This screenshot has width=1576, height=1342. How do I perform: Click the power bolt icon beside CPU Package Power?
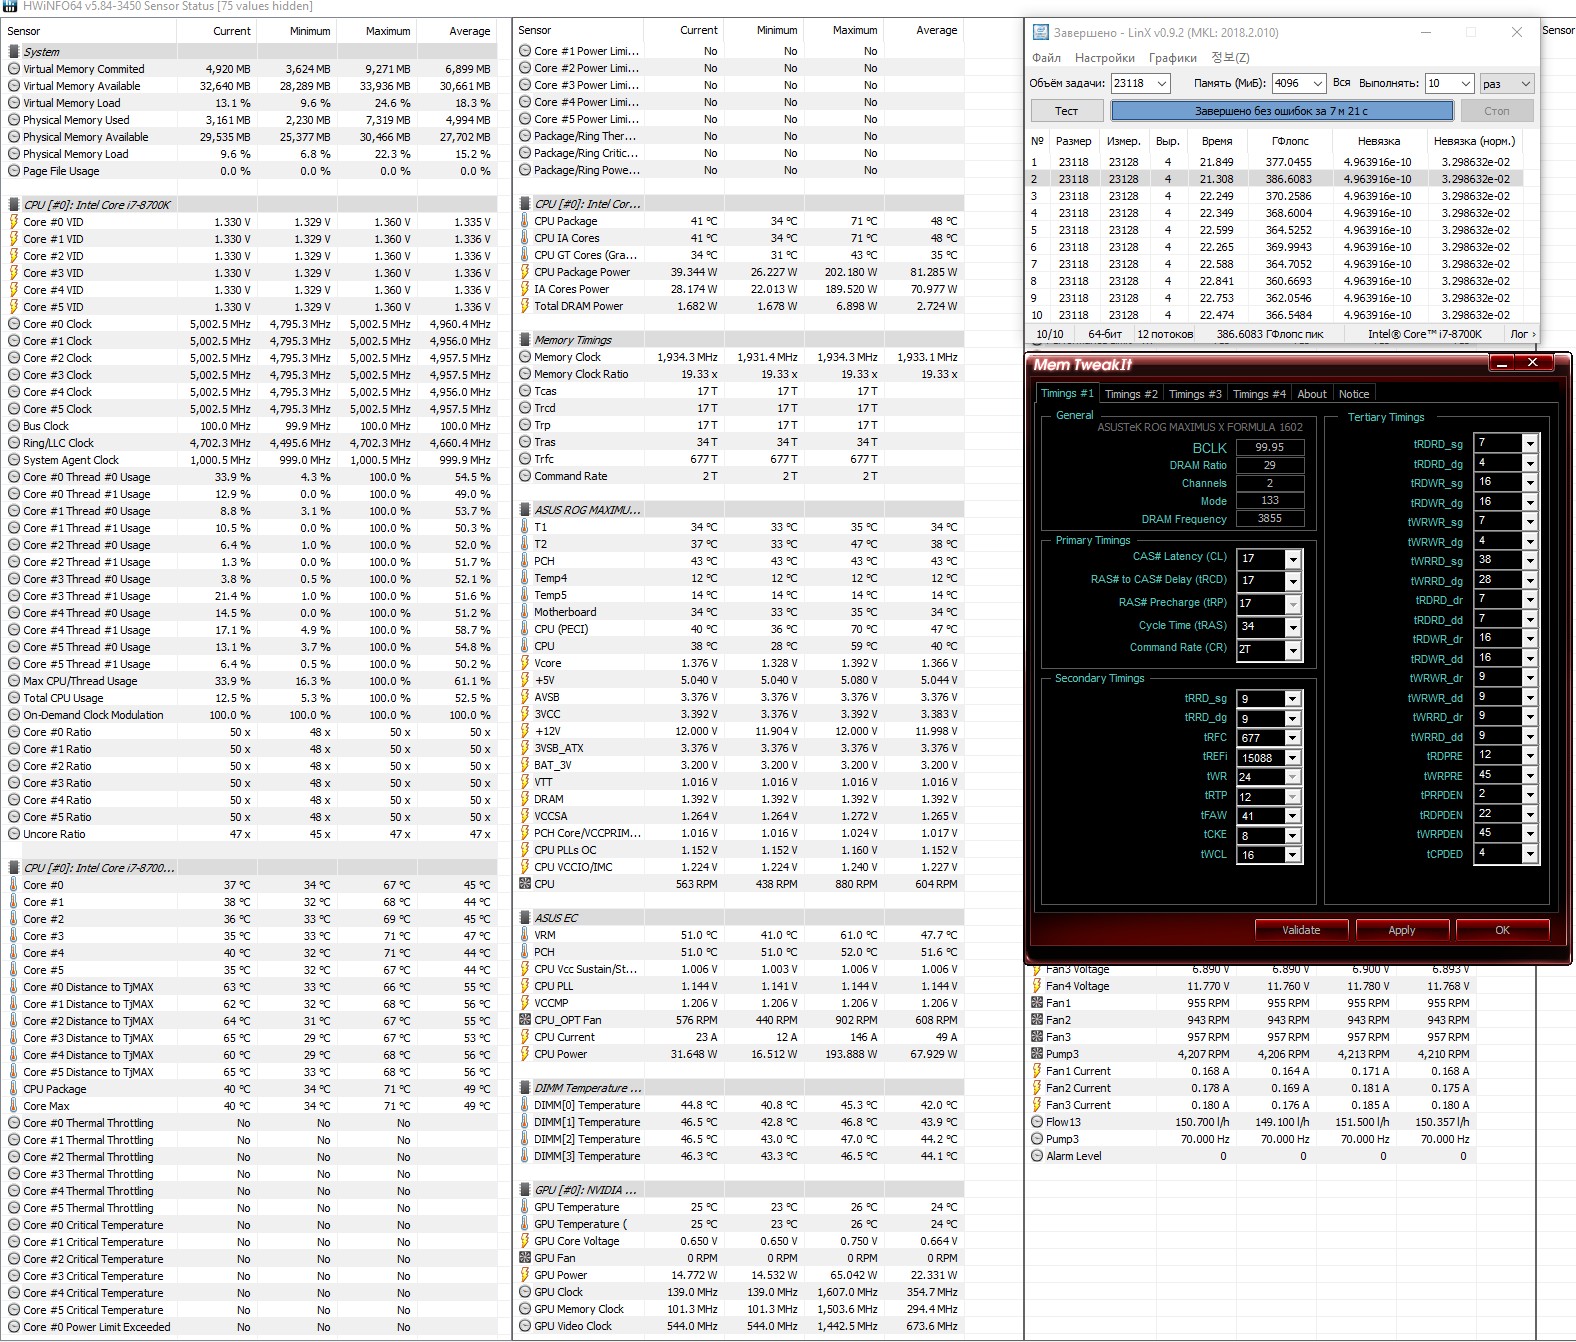pyautogui.click(x=525, y=272)
